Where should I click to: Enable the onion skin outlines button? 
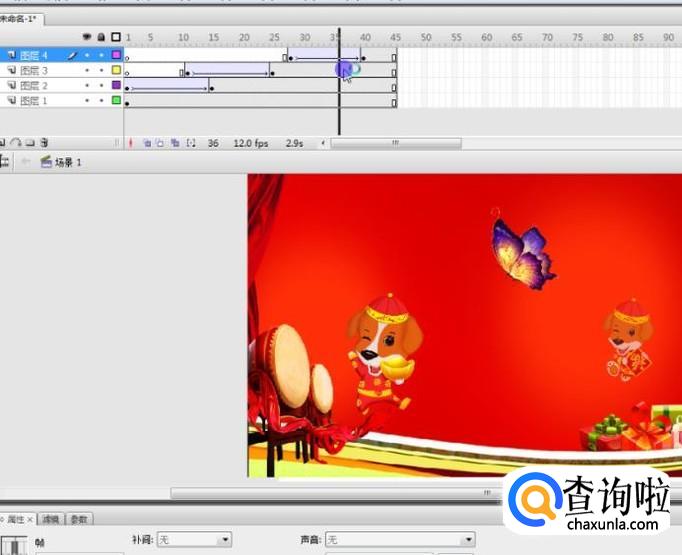point(160,143)
